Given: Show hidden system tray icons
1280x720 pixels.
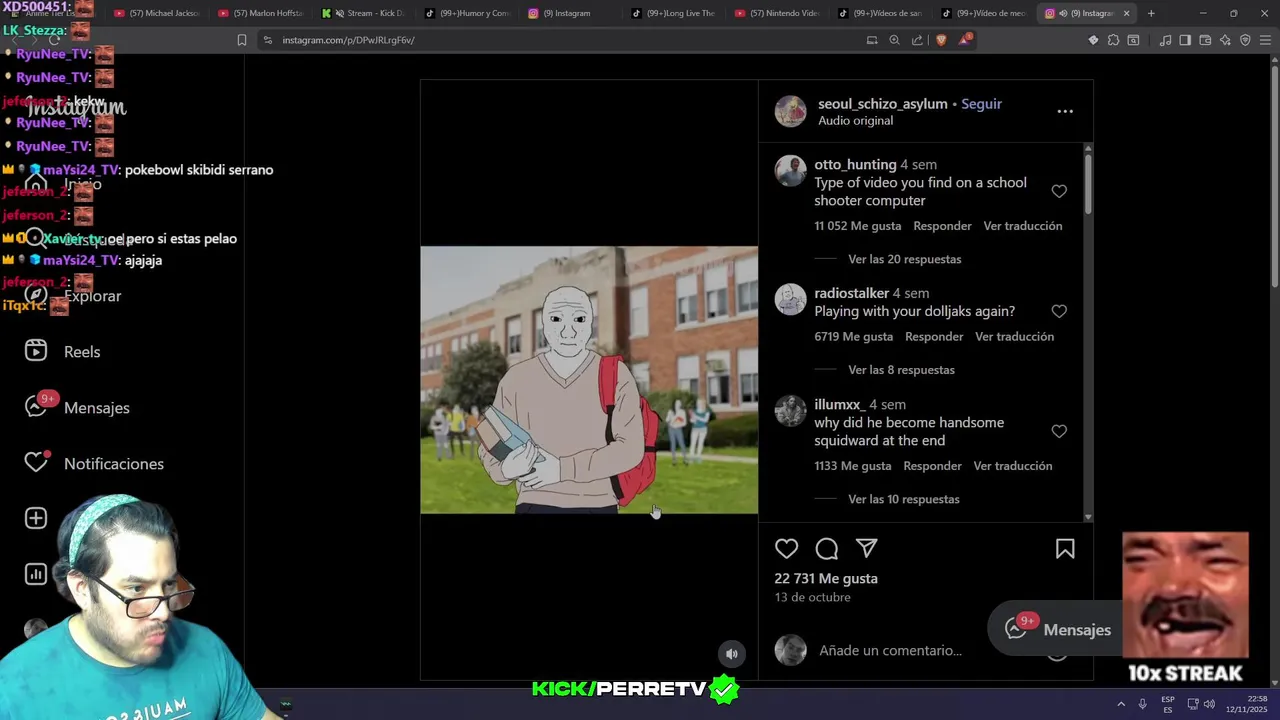Looking at the screenshot, I should pyautogui.click(x=1121, y=704).
